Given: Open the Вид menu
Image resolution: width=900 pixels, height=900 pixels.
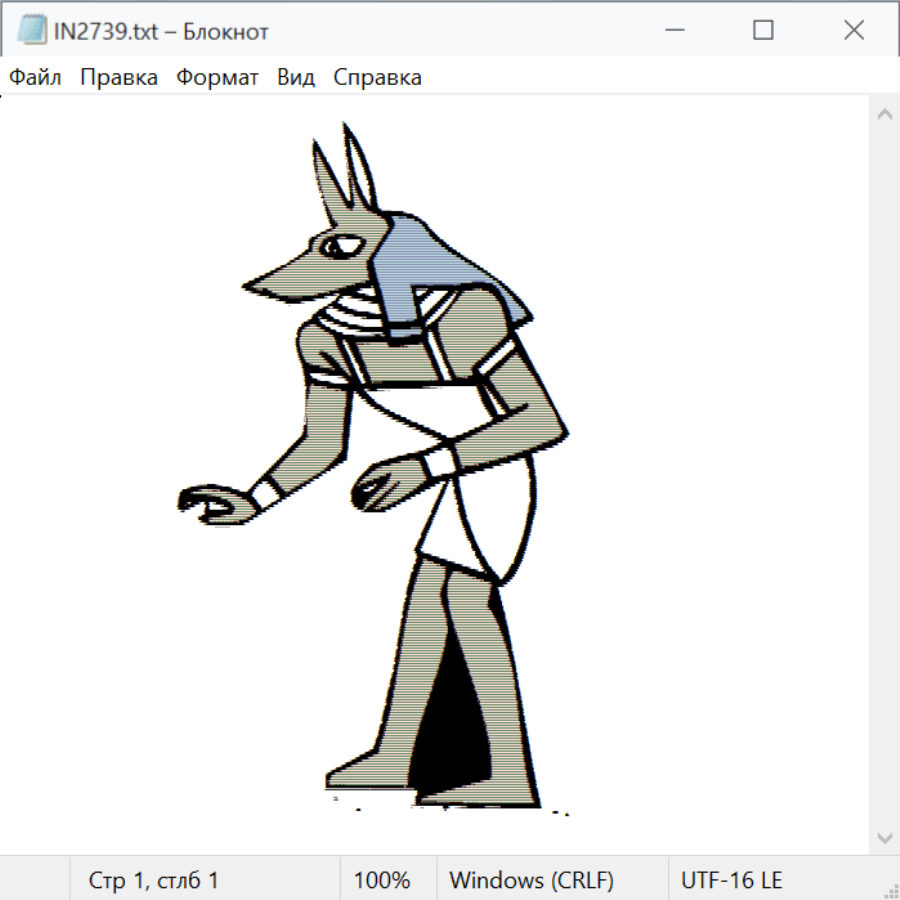Looking at the screenshot, I should [x=296, y=78].
